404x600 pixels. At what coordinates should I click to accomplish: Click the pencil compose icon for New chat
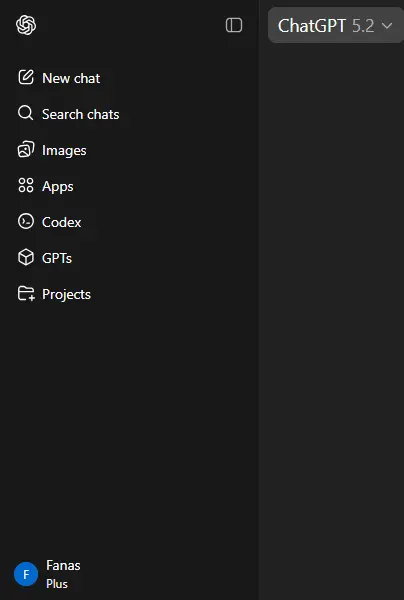(x=26, y=78)
